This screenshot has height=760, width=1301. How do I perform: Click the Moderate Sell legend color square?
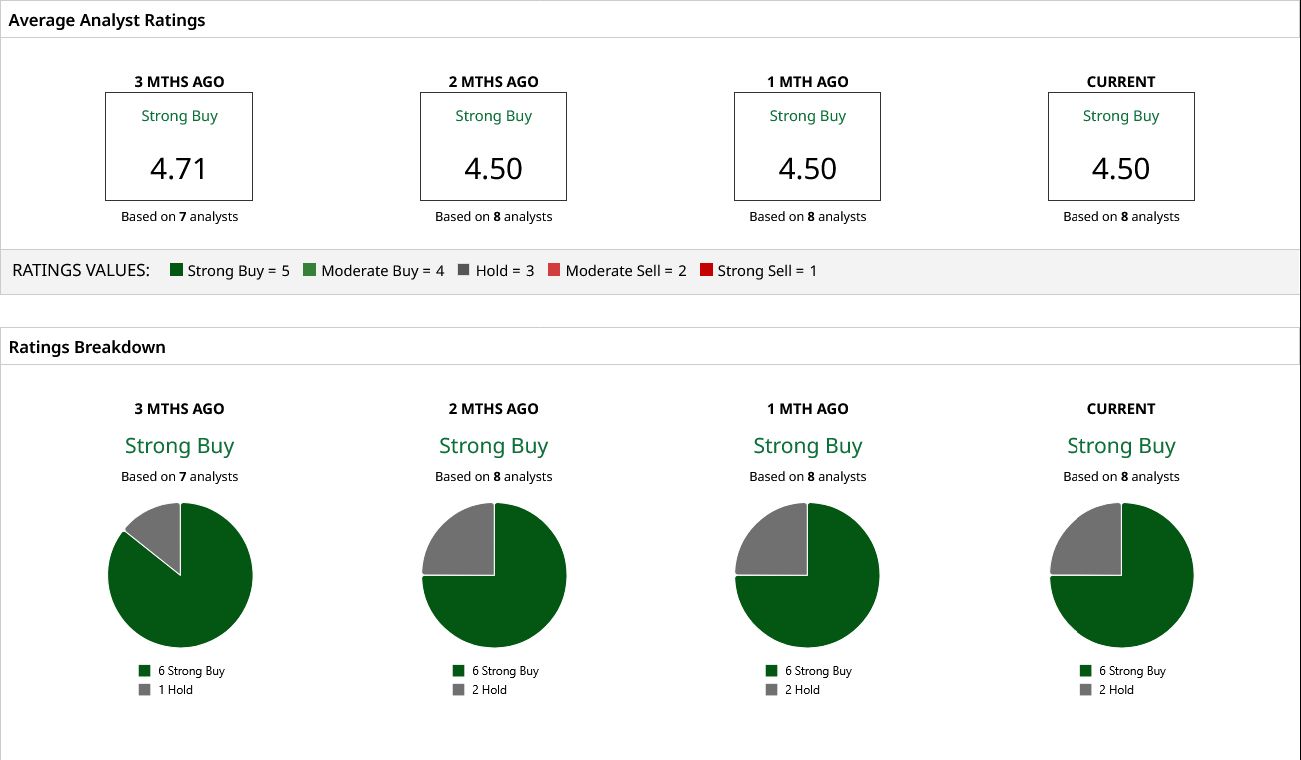point(554,270)
